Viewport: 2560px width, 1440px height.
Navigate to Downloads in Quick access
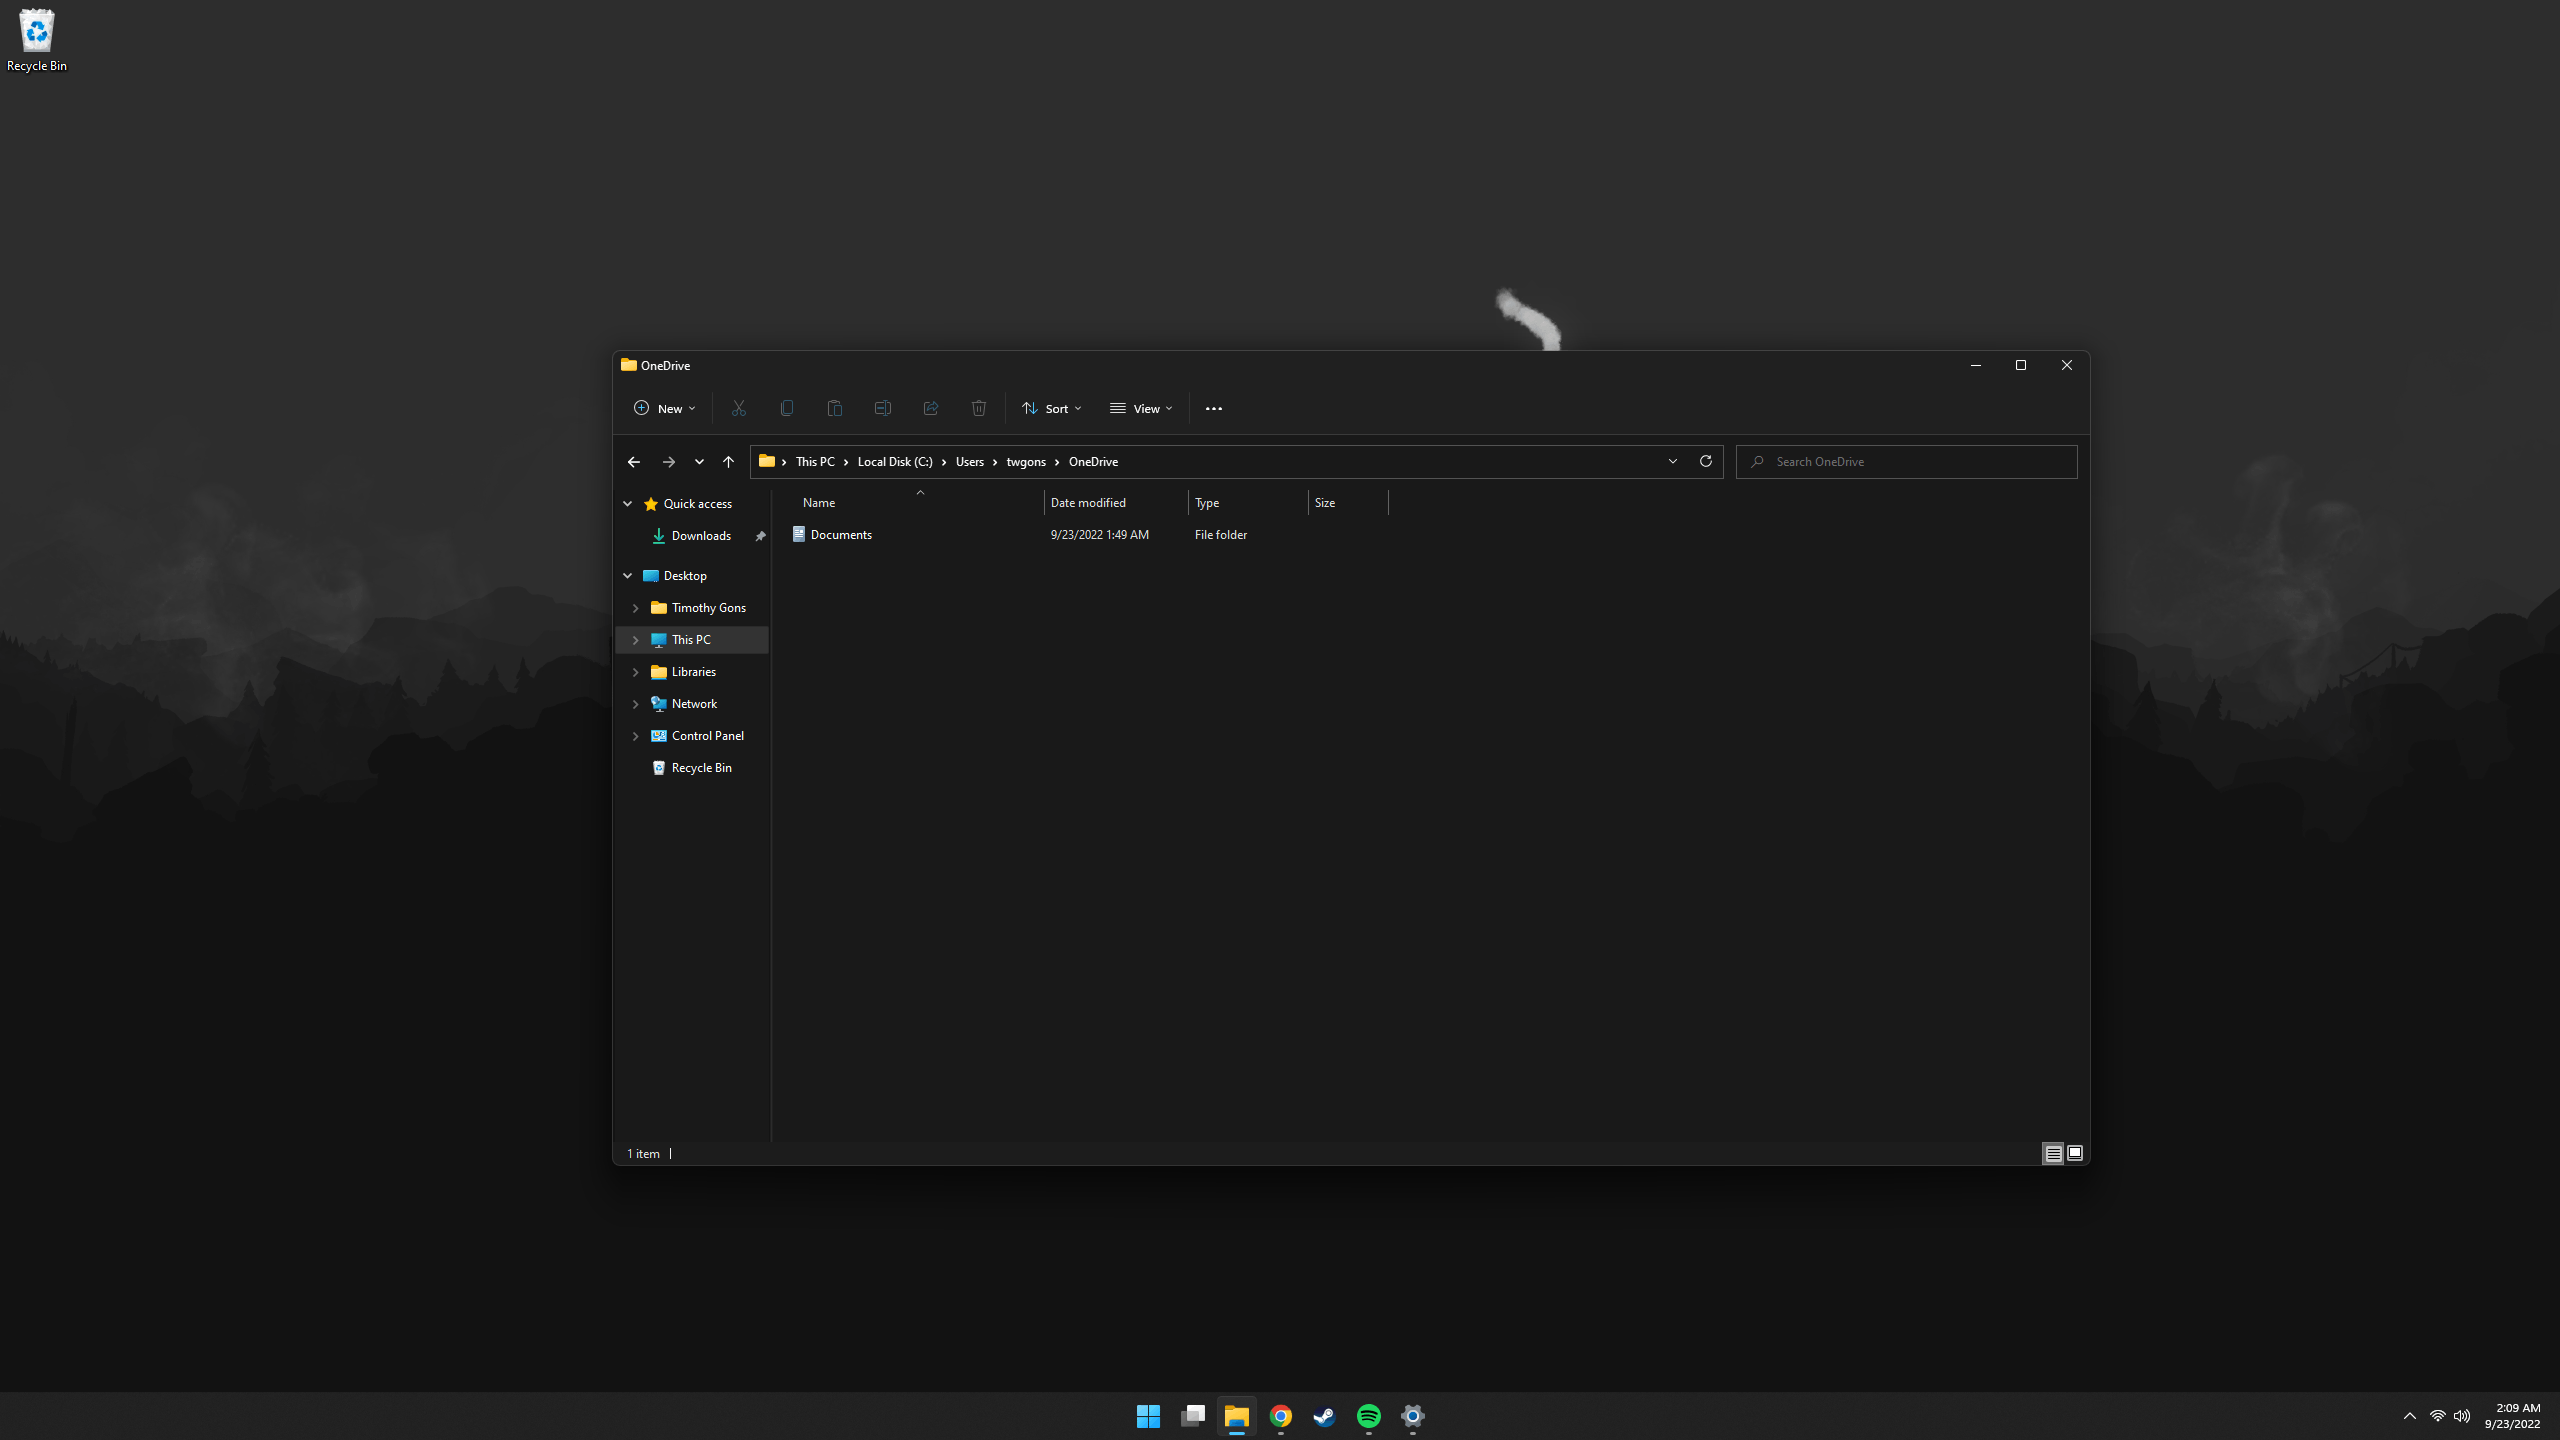coord(700,535)
